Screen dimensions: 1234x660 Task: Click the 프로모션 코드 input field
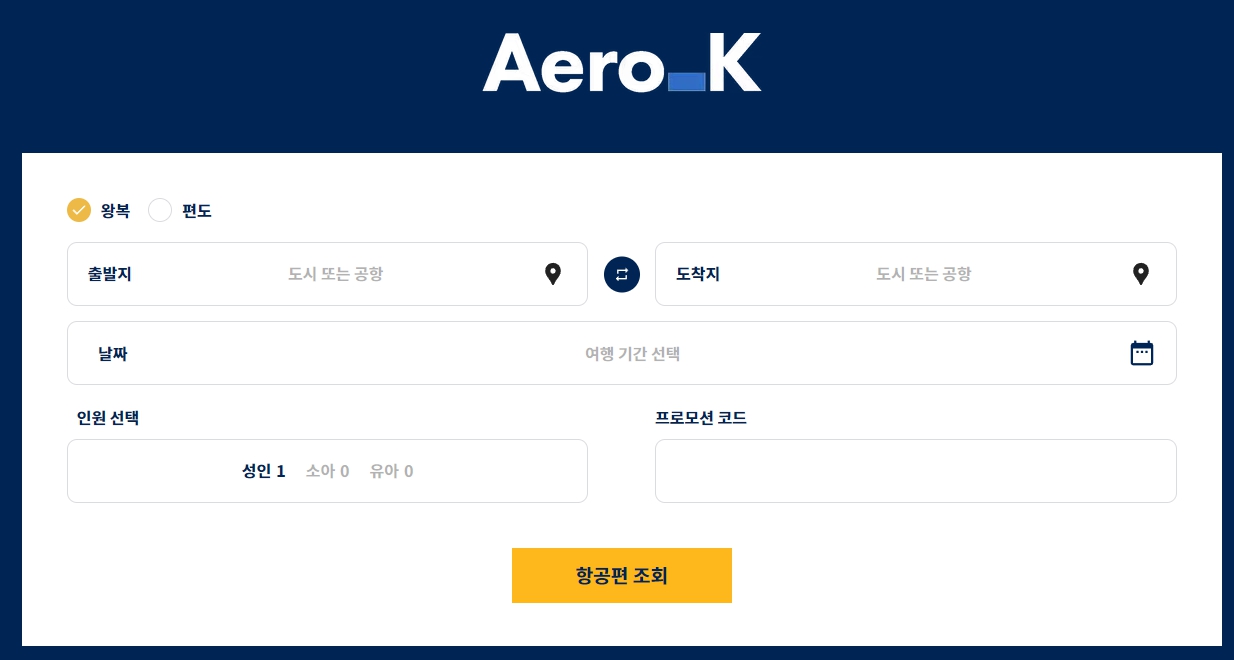point(915,471)
